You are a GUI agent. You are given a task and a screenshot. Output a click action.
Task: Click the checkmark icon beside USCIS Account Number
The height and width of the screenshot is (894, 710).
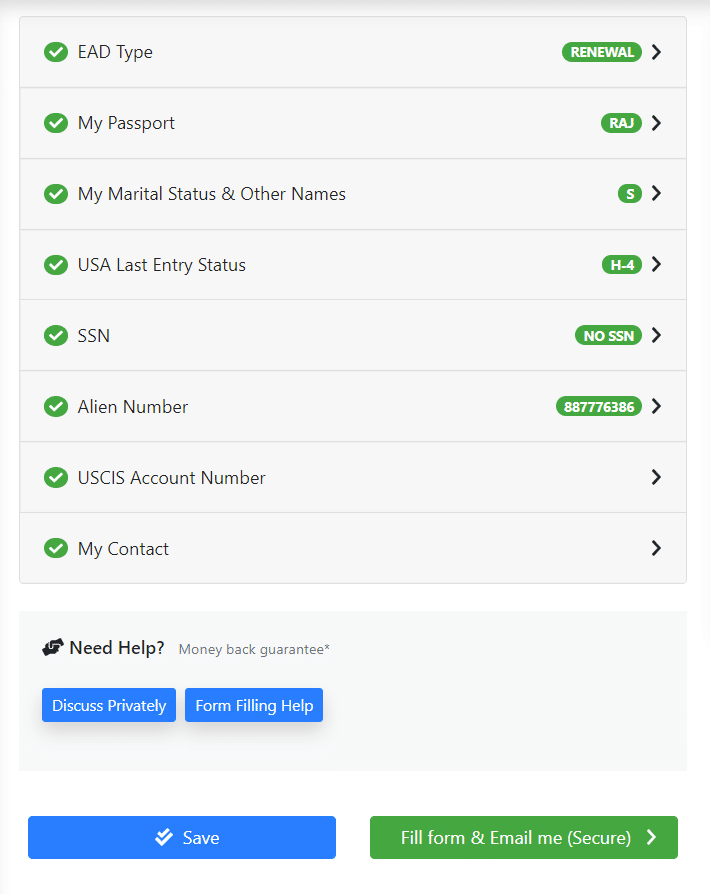(56, 477)
